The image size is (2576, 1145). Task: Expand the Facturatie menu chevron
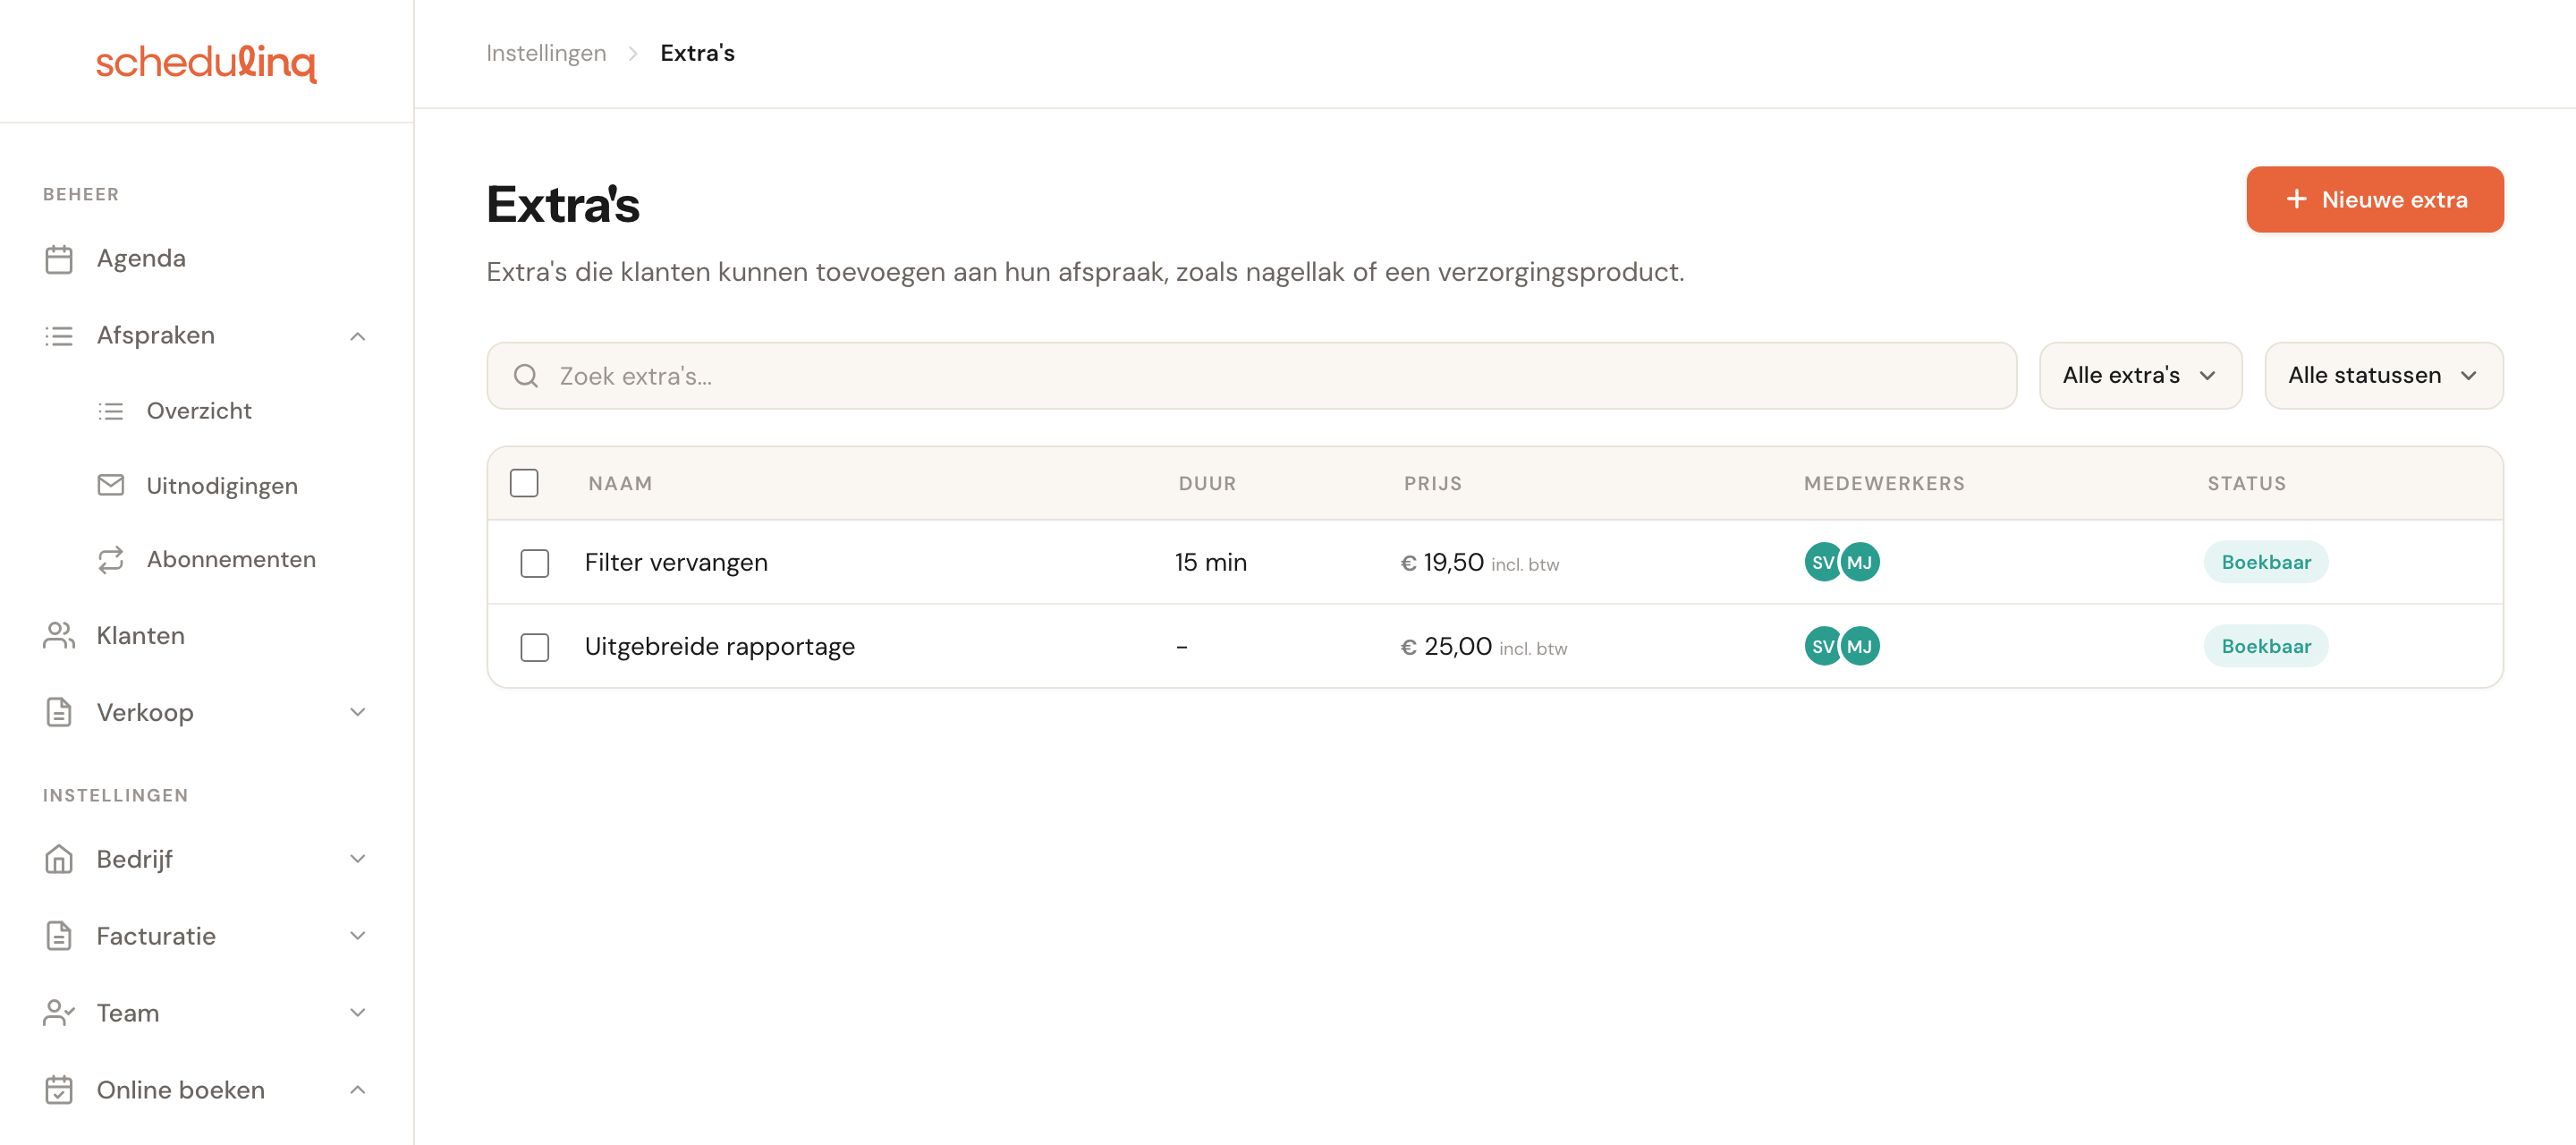[x=358, y=936]
